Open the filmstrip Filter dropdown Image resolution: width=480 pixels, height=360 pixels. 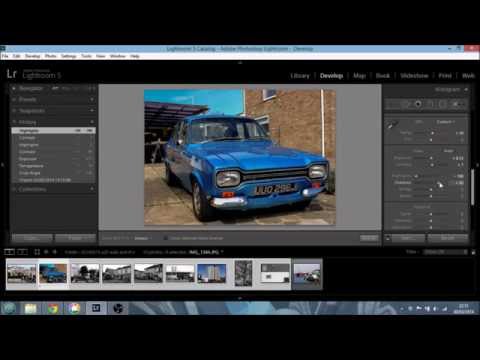pos(445,252)
